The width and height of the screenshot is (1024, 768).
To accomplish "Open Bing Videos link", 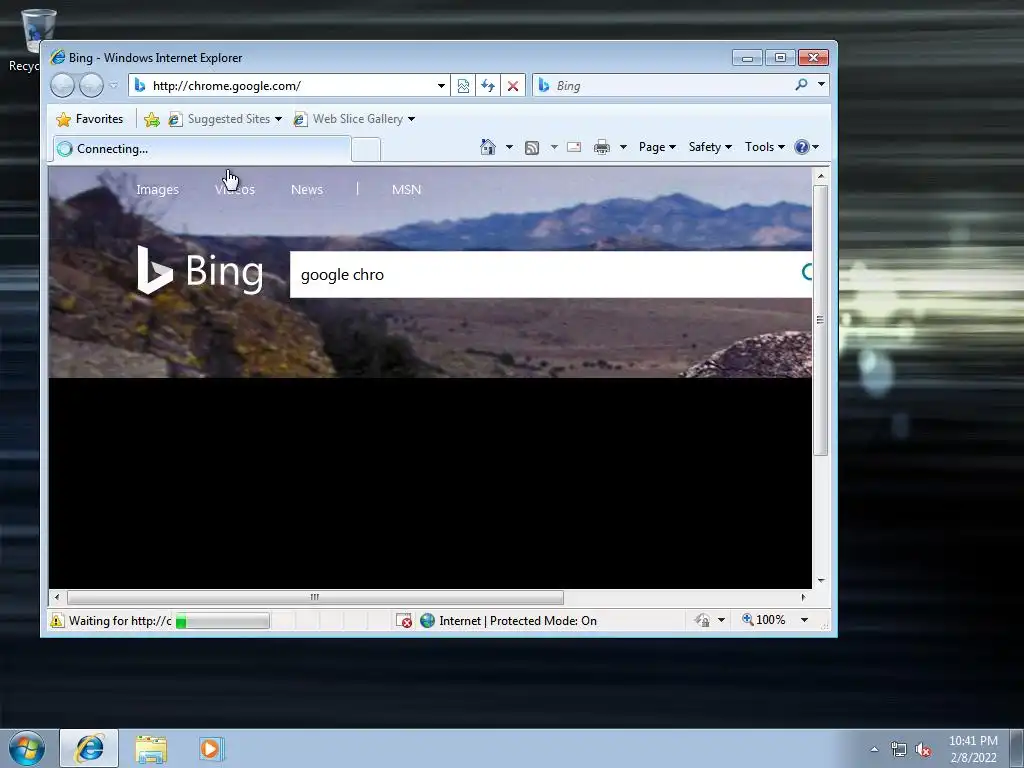I will 235,189.
